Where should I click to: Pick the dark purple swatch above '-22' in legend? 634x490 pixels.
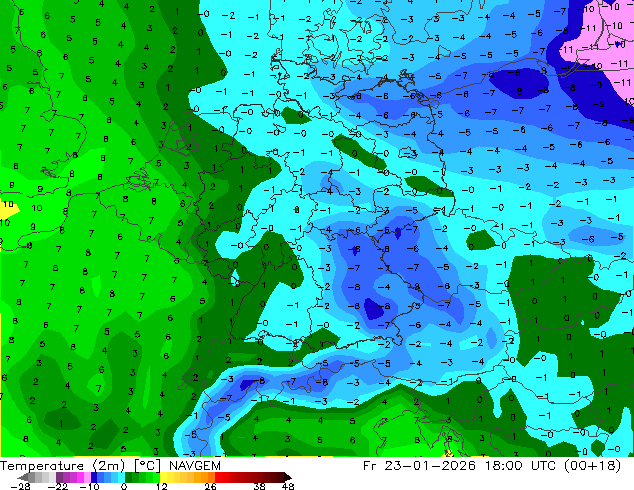pyautogui.click(x=59, y=477)
